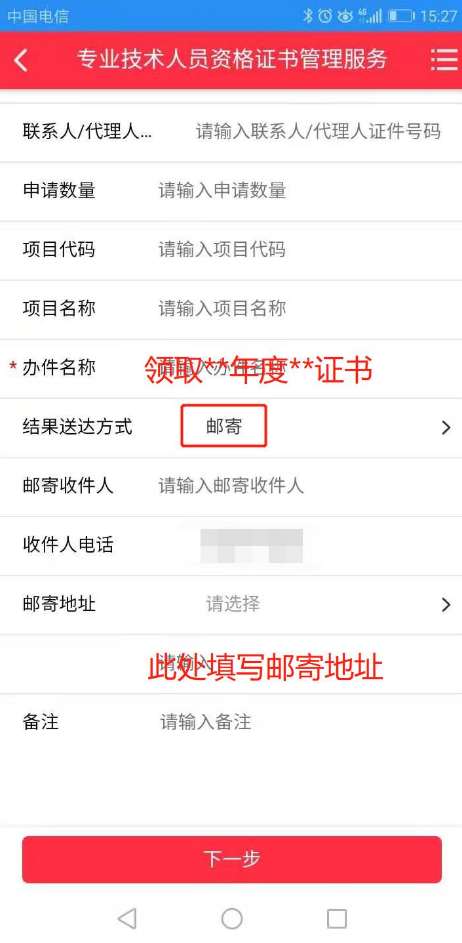
Task: Click the 下一步 button
Action: point(232,859)
